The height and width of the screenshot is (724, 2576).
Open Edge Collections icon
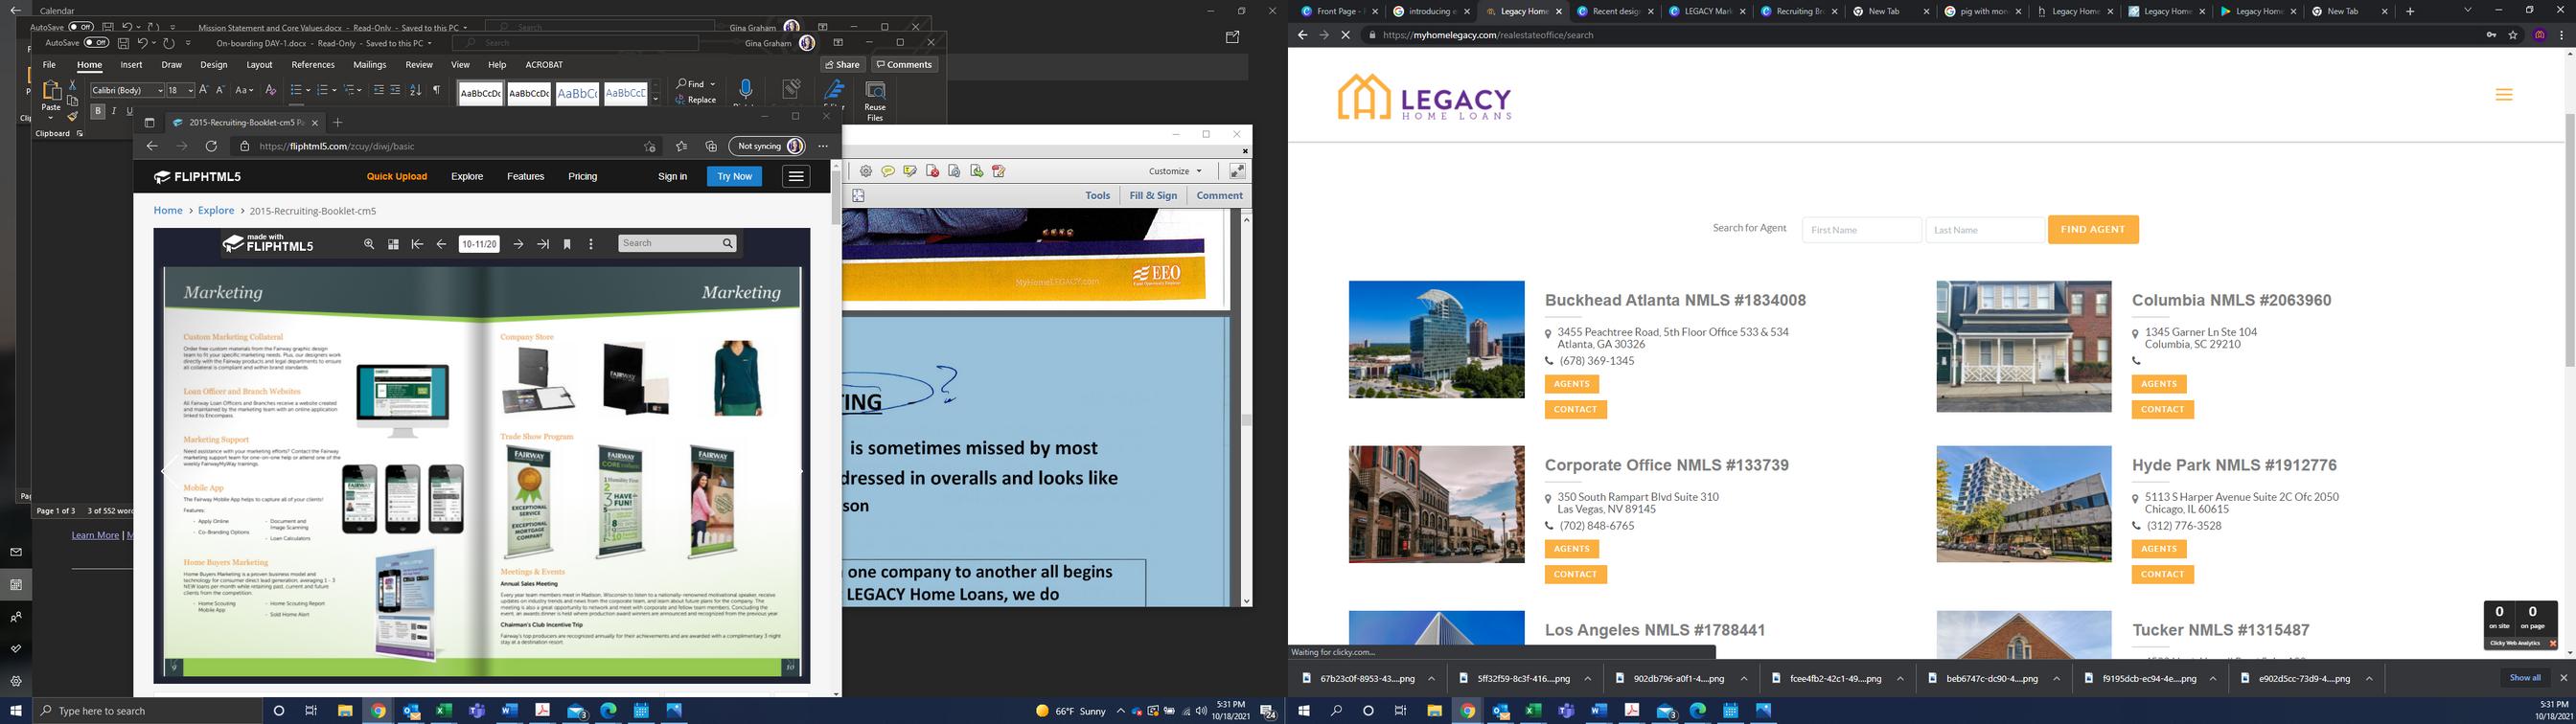tap(711, 146)
